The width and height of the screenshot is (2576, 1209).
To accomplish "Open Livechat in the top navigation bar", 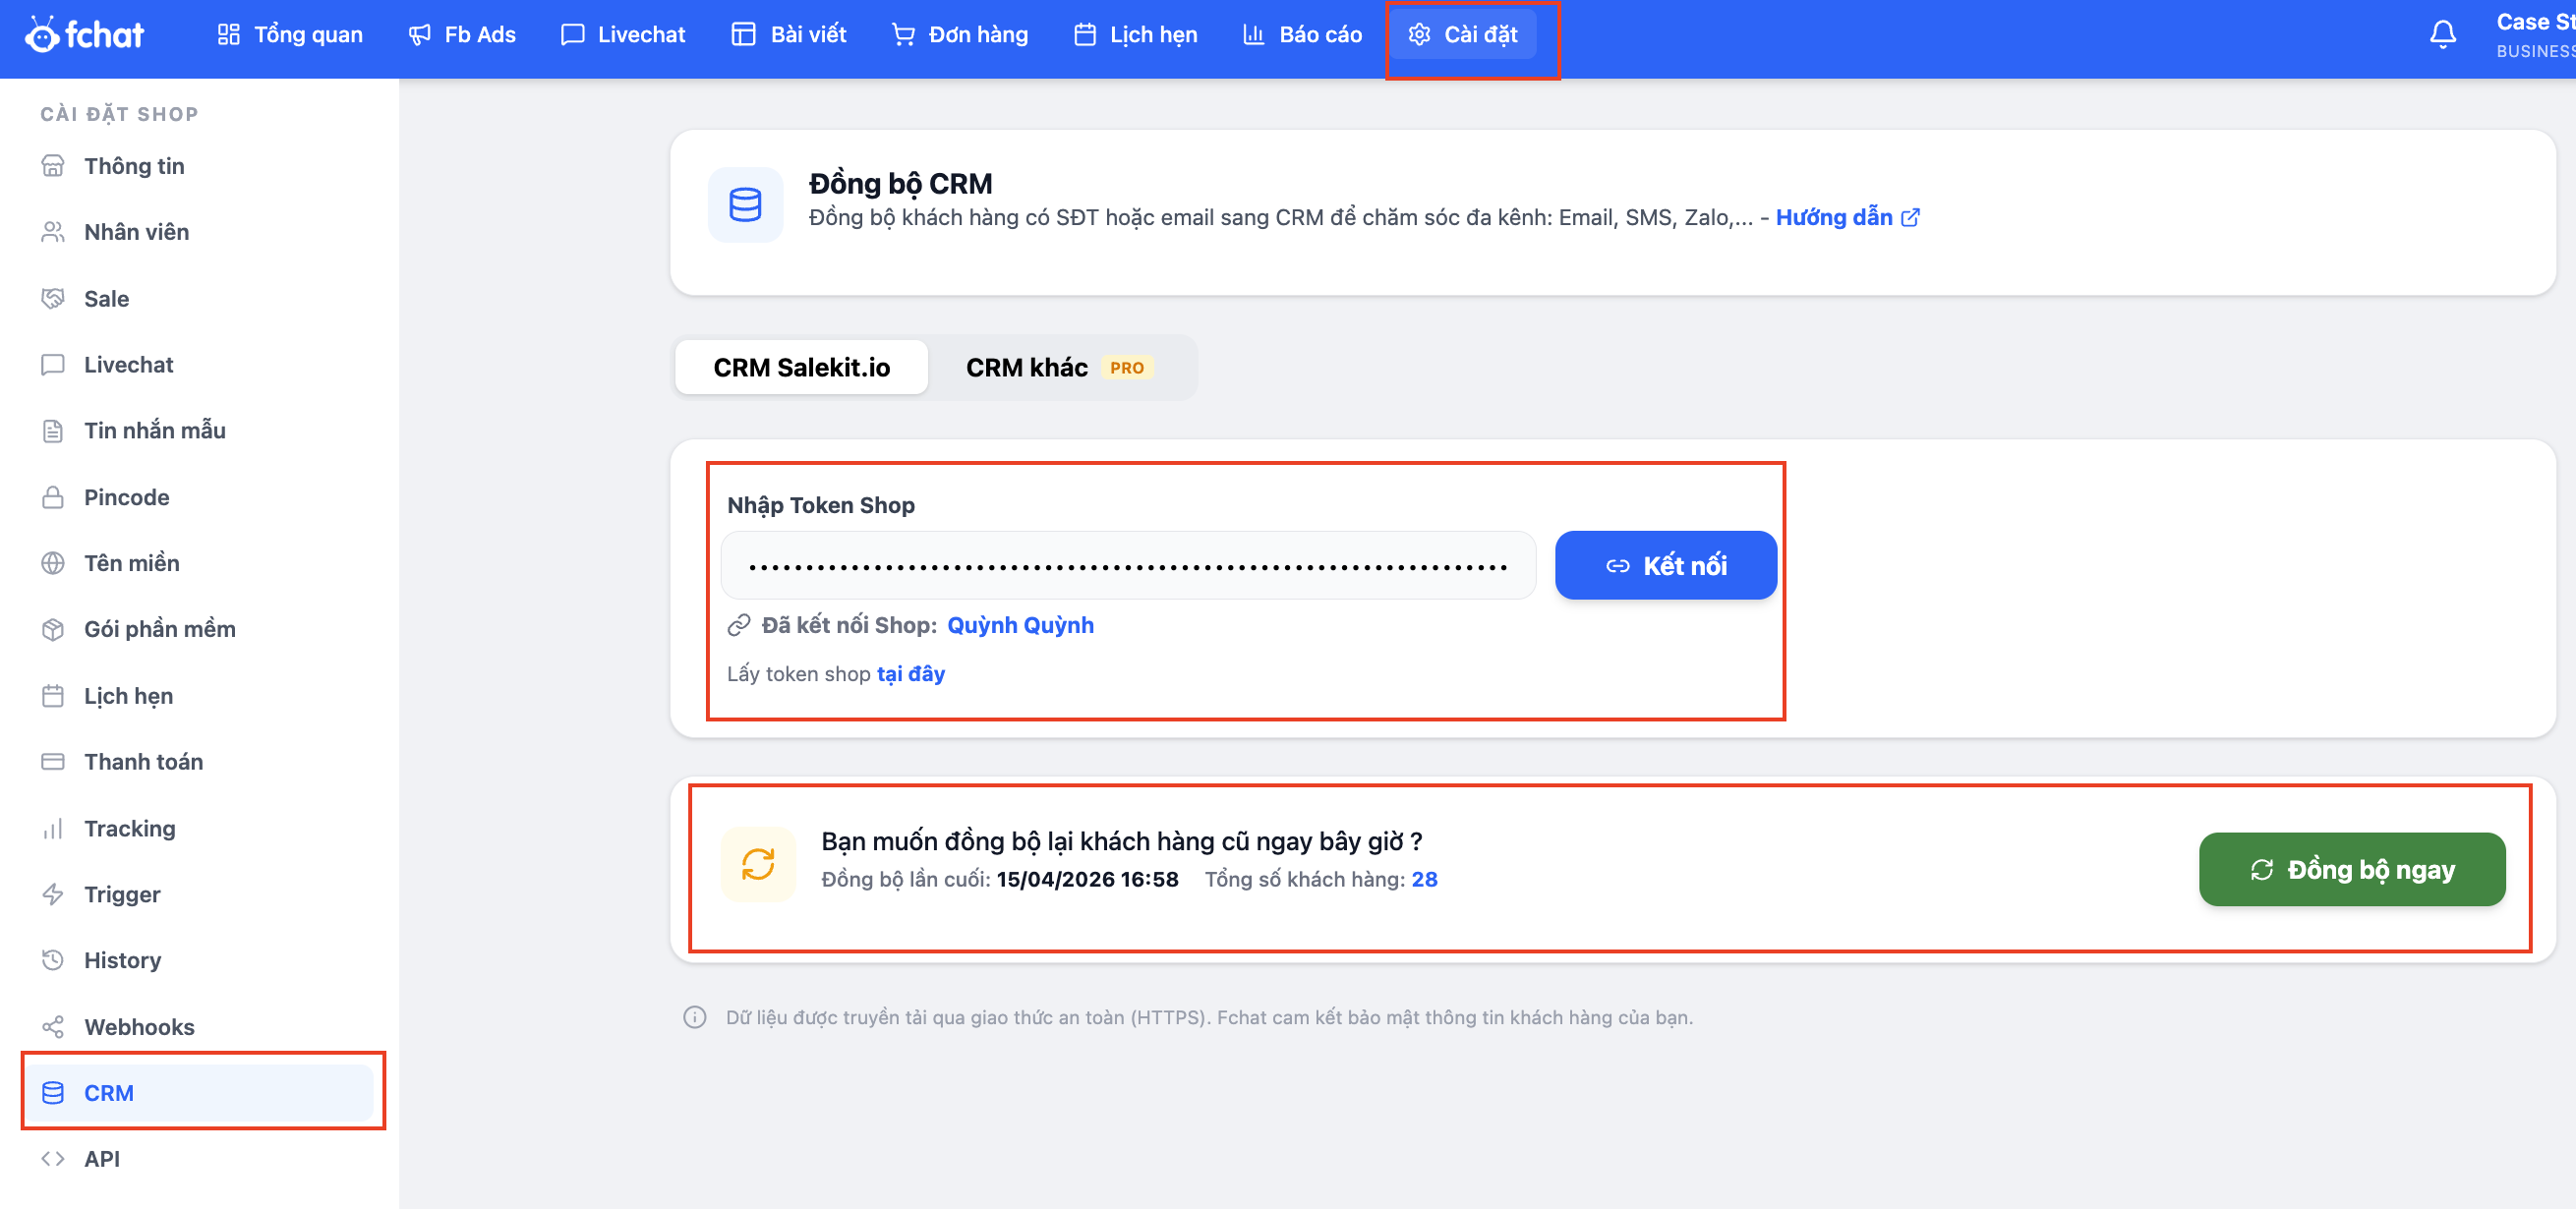I will pyautogui.click(x=623, y=35).
